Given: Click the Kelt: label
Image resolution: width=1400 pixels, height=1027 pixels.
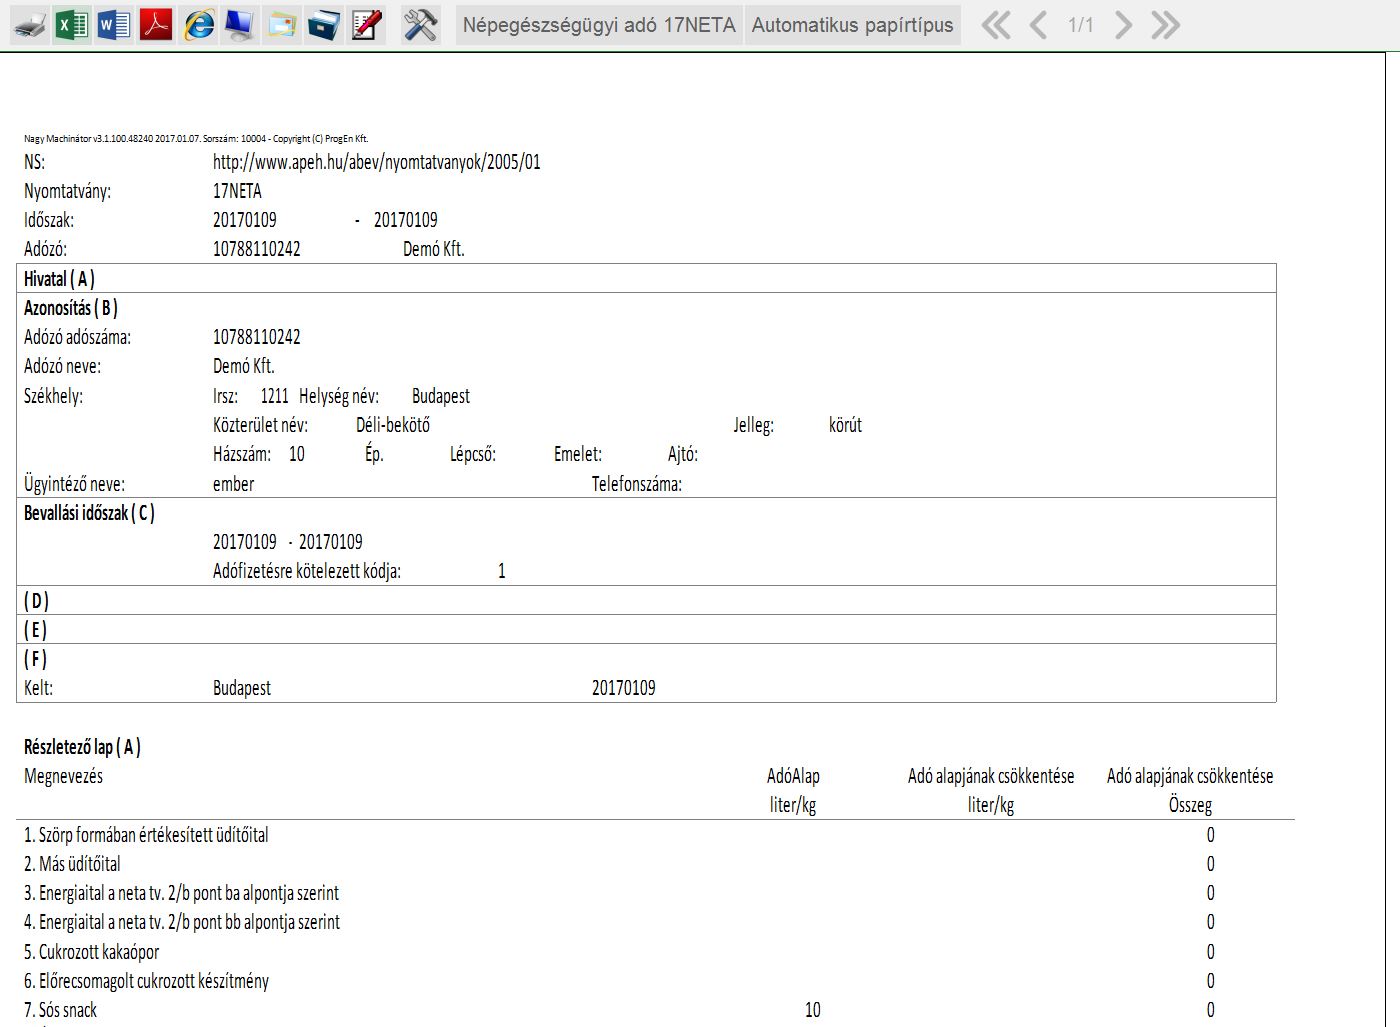Looking at the screenshot, I should [38, 688].
